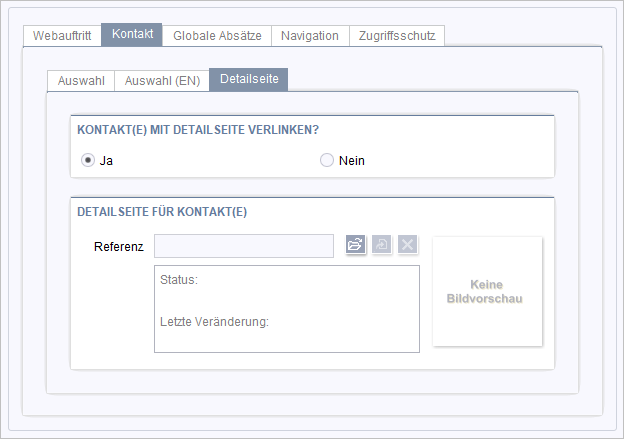The image size is (624, 439).
Task: Select the Ja radio button
Action: click(x=88, y=160)
